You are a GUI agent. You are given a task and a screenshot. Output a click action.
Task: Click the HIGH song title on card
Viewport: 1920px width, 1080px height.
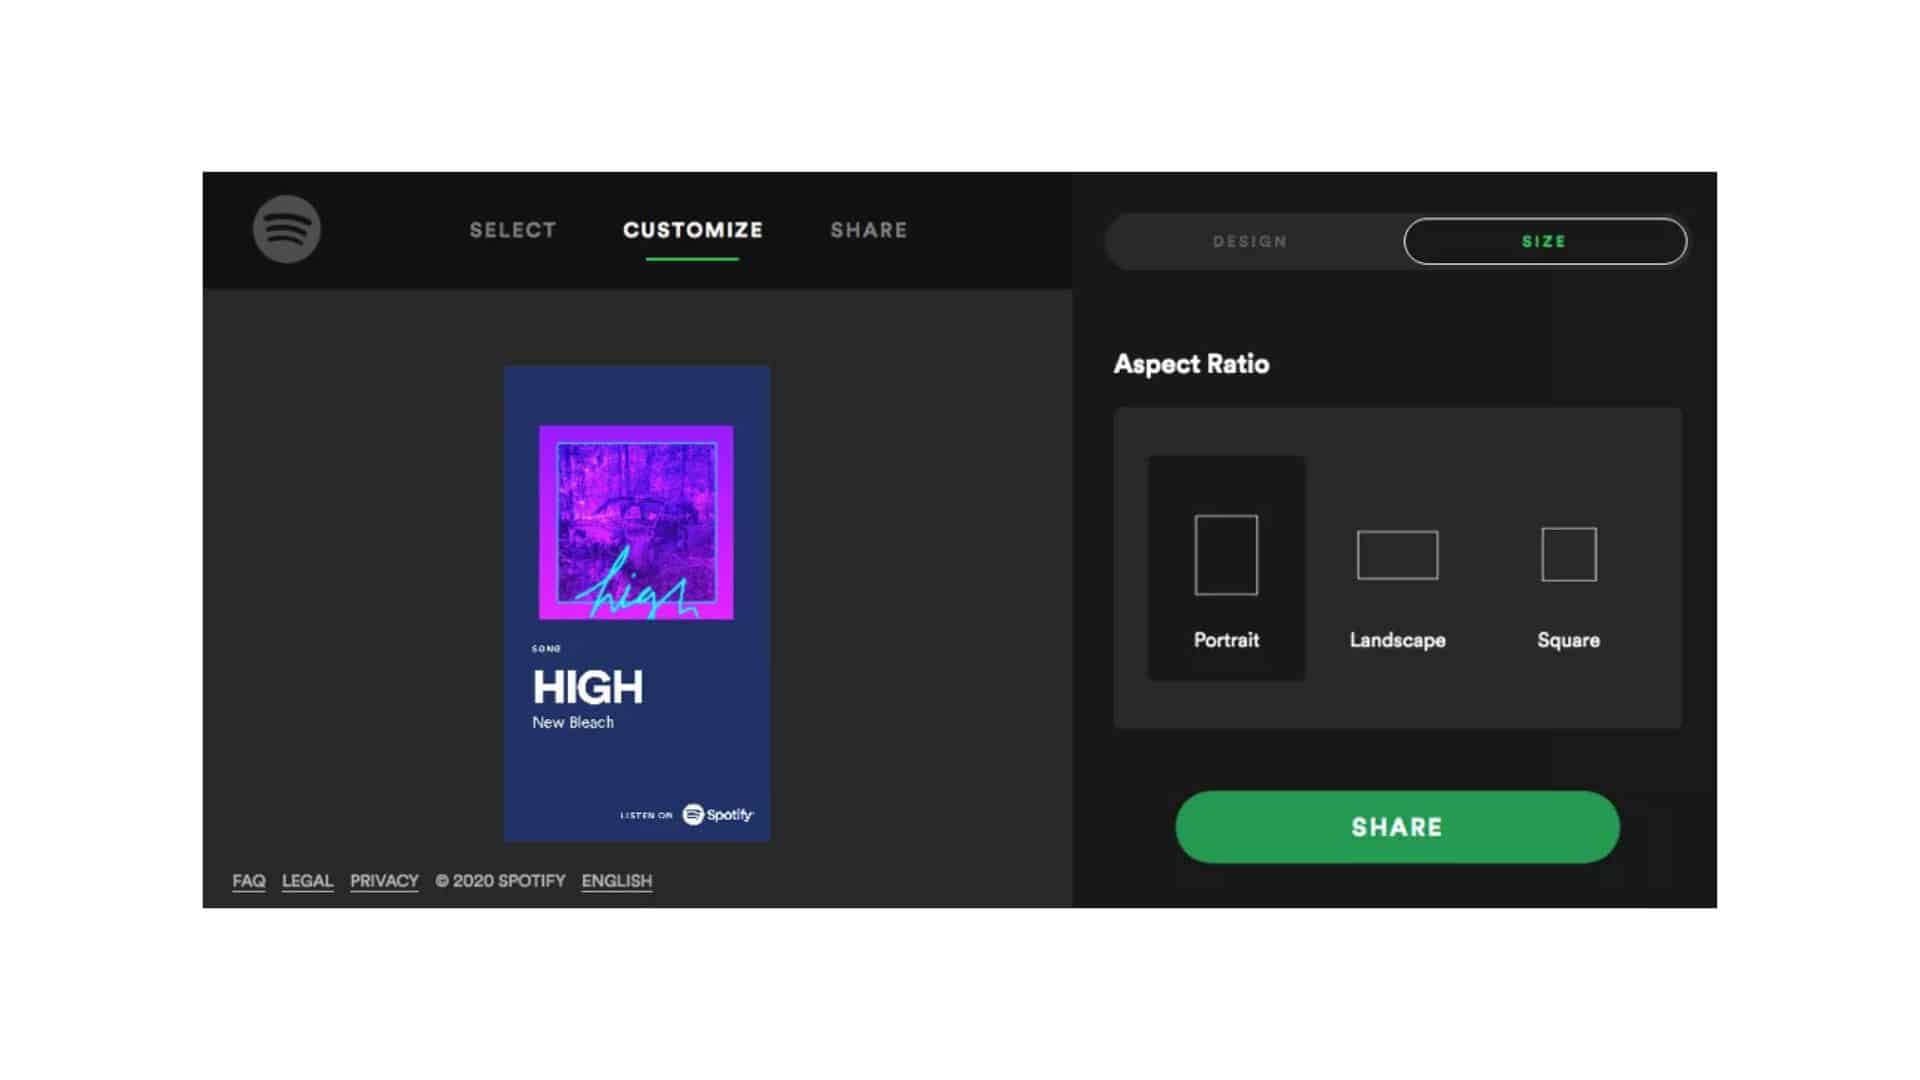(x=588, y=688)
